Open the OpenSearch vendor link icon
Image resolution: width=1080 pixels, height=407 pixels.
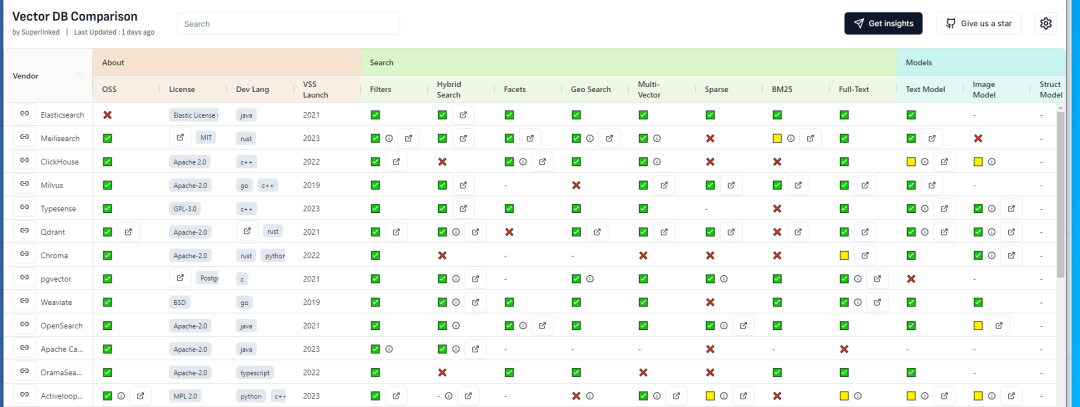(x=24, y=324)
